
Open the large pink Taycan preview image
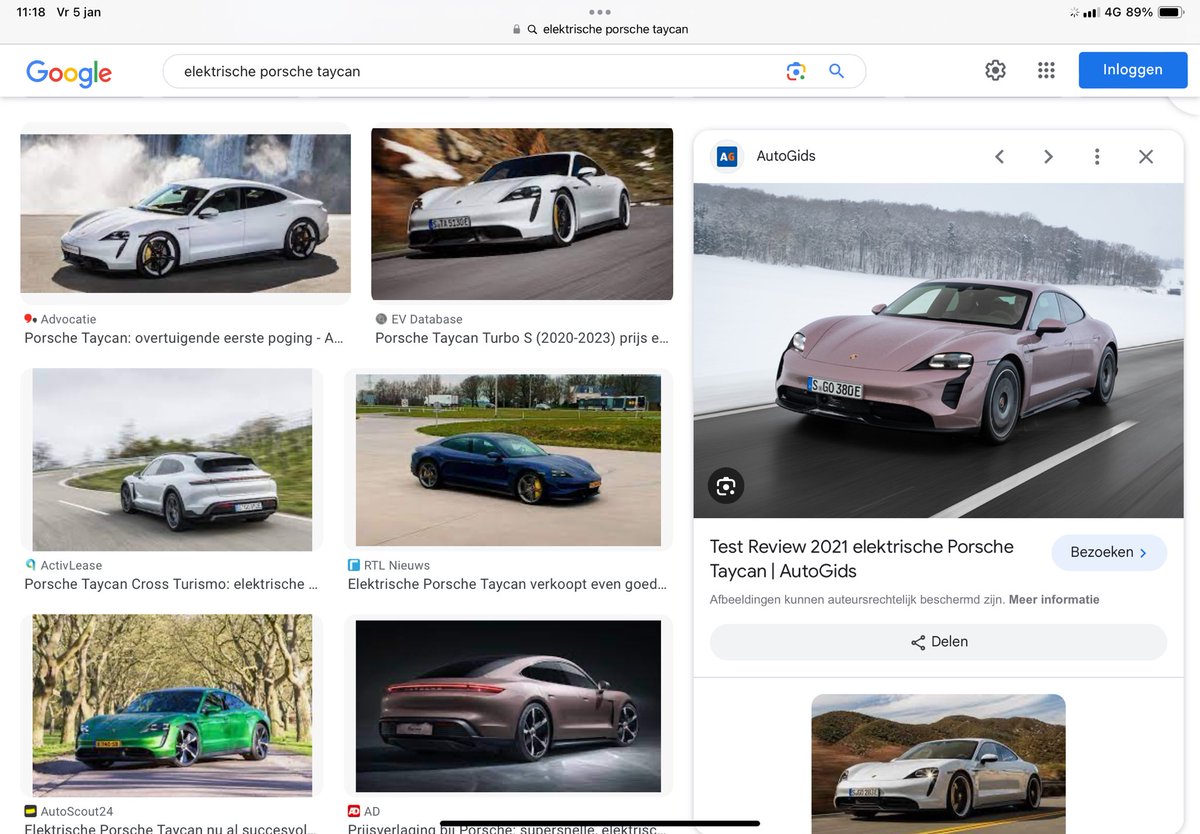coord(938,350)
